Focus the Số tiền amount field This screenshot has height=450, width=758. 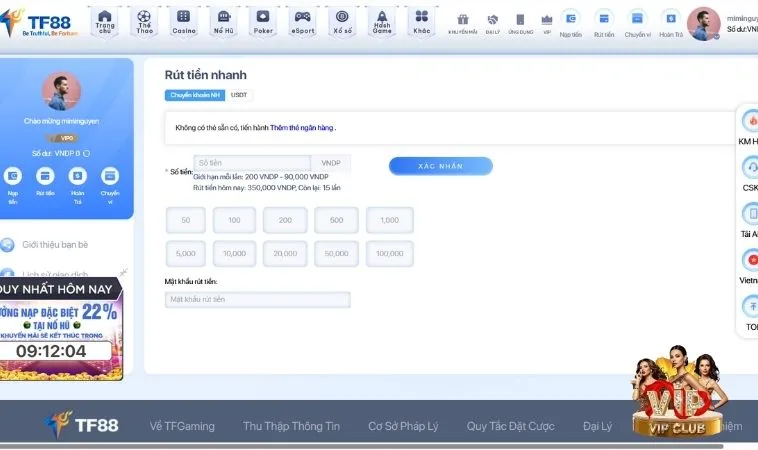252,163
